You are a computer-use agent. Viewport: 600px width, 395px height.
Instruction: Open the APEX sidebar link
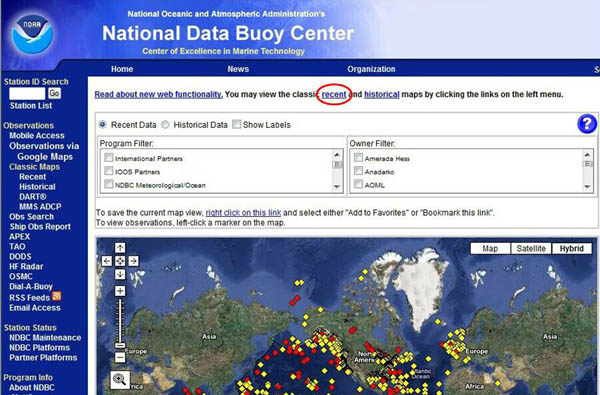20,237
